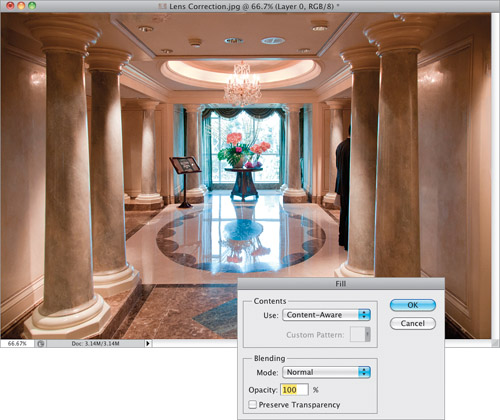This screenshot has width=500, height=420.
Task: Open the Use dropdown showing Content-Aware
Action: pos(326,315)
